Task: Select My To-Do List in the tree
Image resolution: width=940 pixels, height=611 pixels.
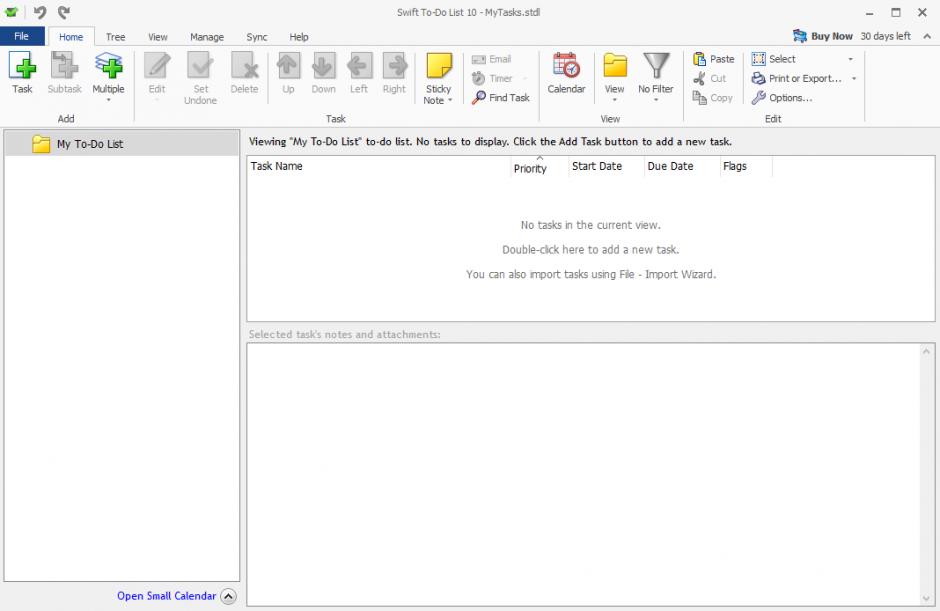Action: [x=89, y=144]
